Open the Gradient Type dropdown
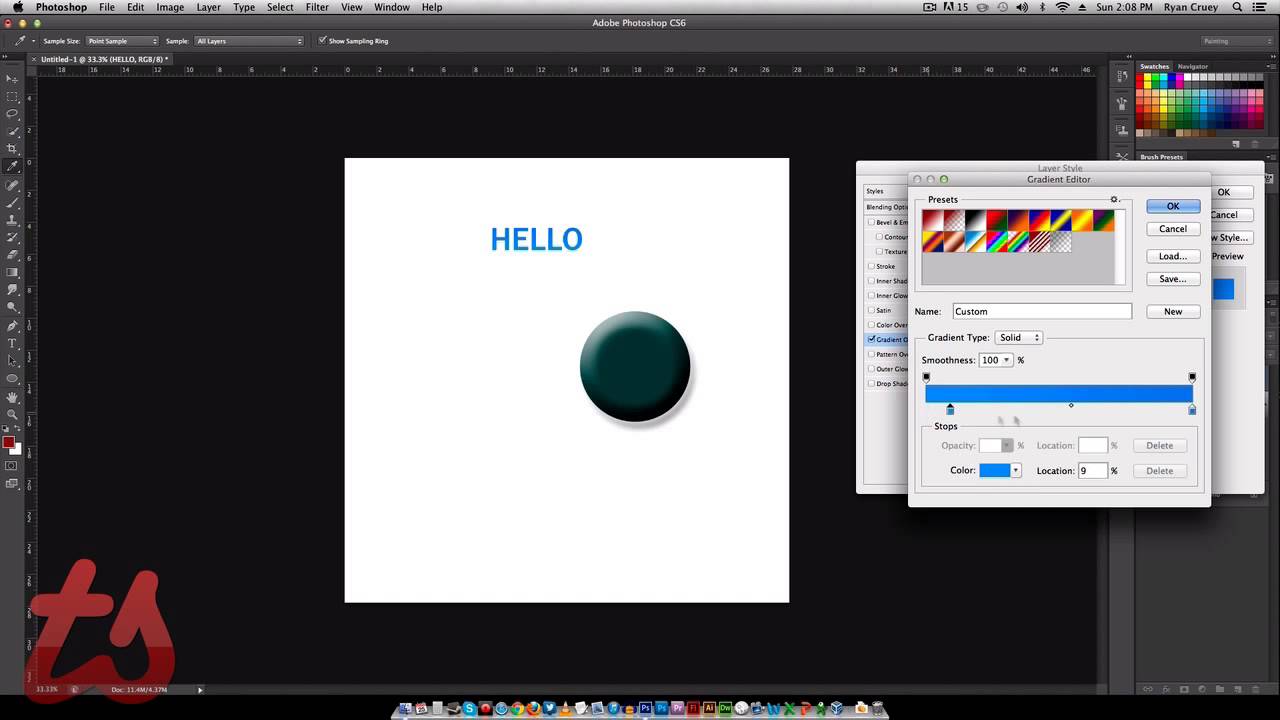 point(1019,338)
